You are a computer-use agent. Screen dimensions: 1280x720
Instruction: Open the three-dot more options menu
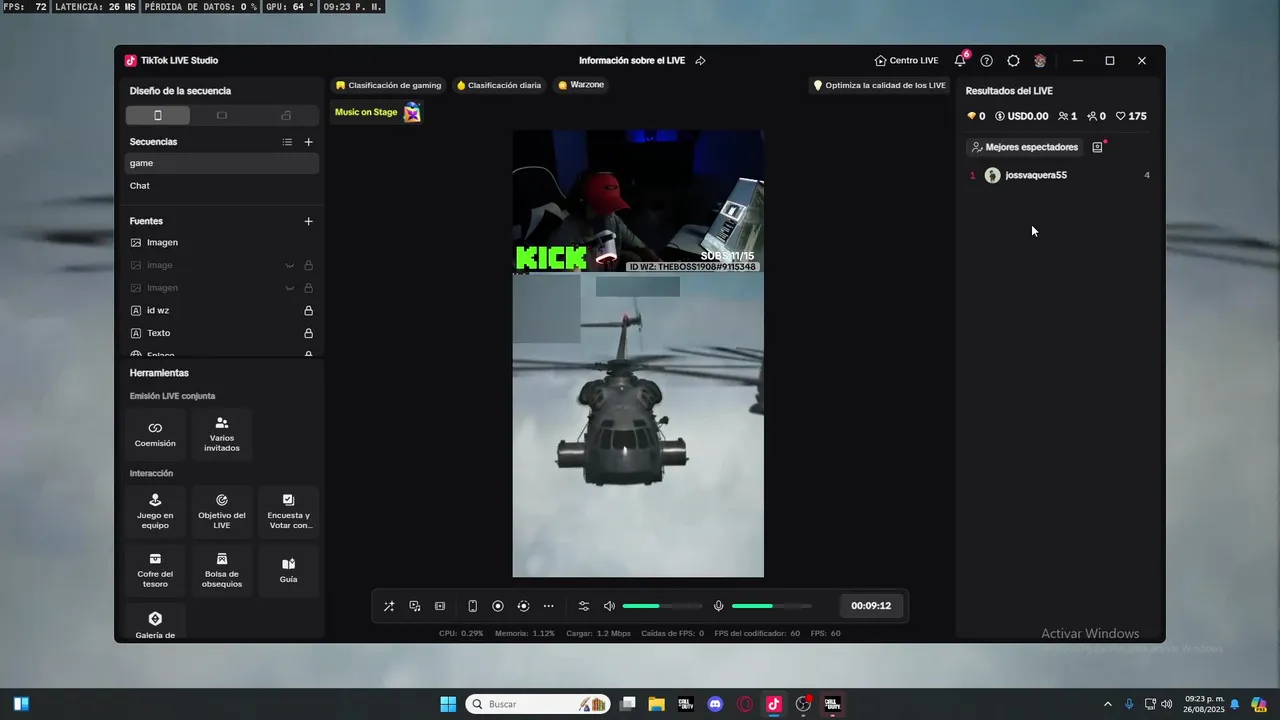[548, 606]
